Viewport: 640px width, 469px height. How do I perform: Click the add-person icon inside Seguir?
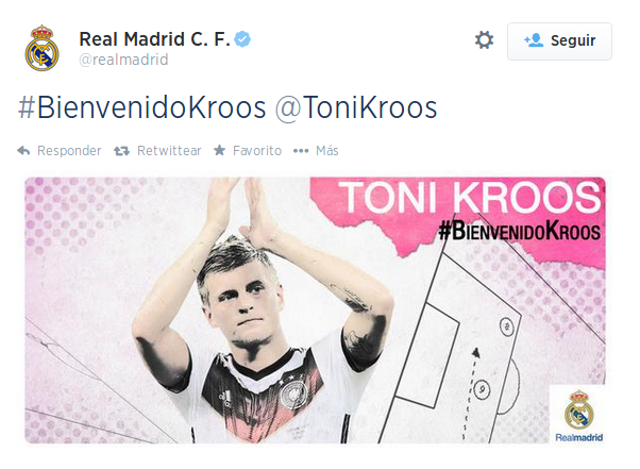(x=533, y=40)
